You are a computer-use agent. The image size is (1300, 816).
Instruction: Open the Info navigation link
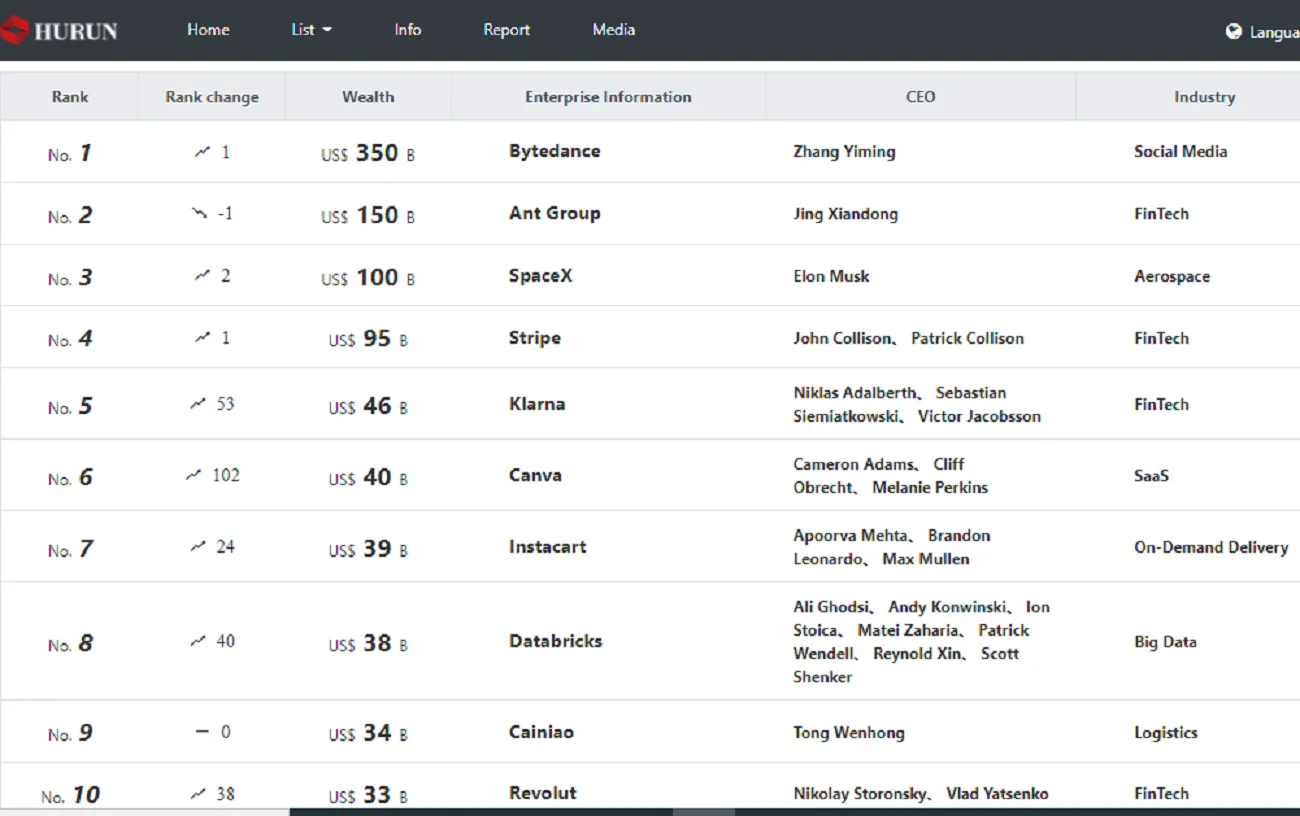click(x=407, y=30)
